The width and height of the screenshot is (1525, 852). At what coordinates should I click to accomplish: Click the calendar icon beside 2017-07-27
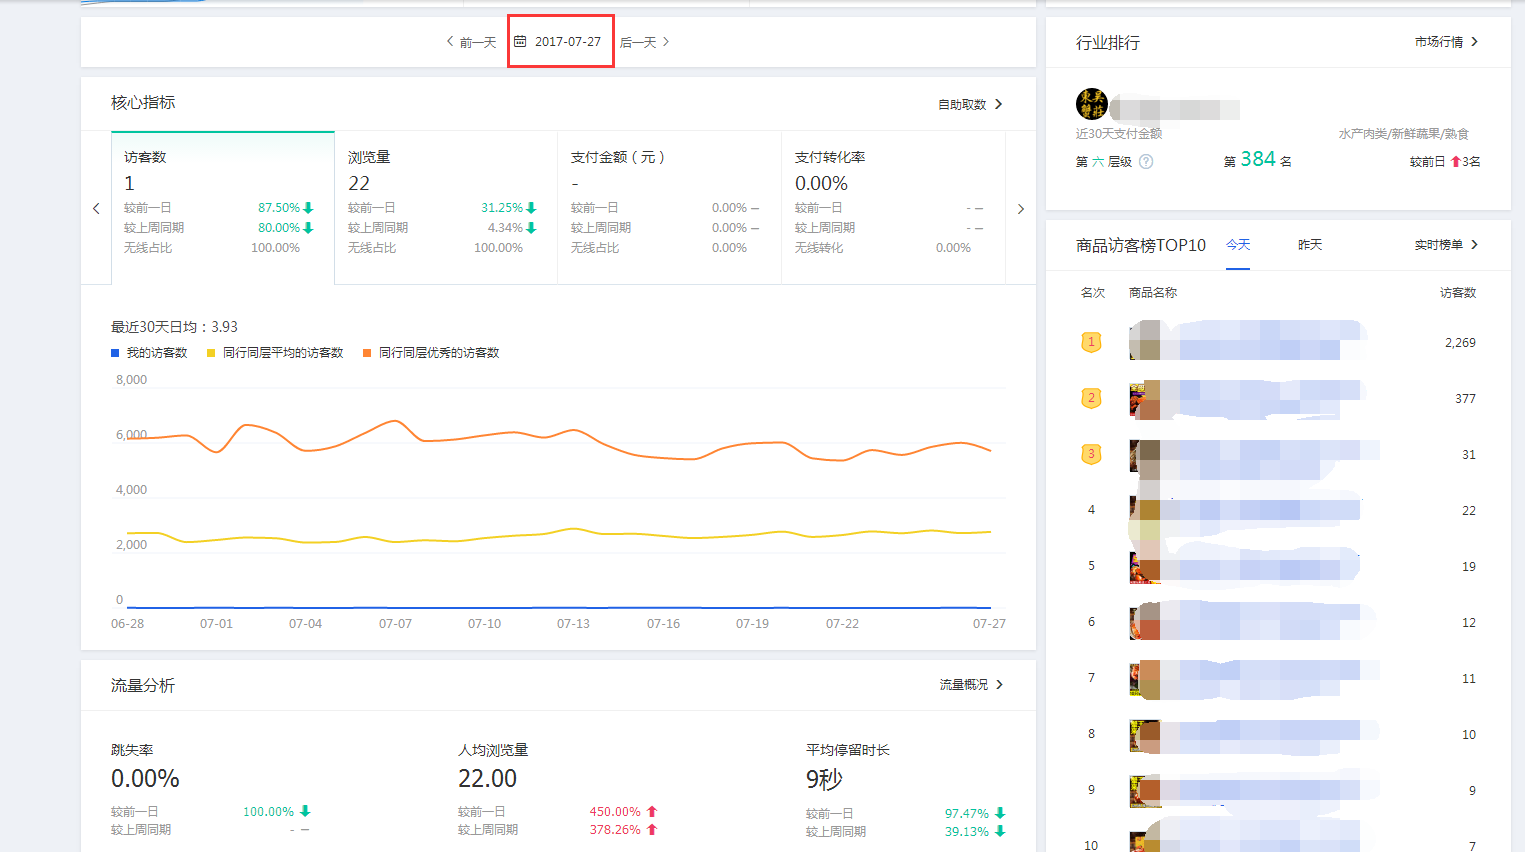point(520,42)
